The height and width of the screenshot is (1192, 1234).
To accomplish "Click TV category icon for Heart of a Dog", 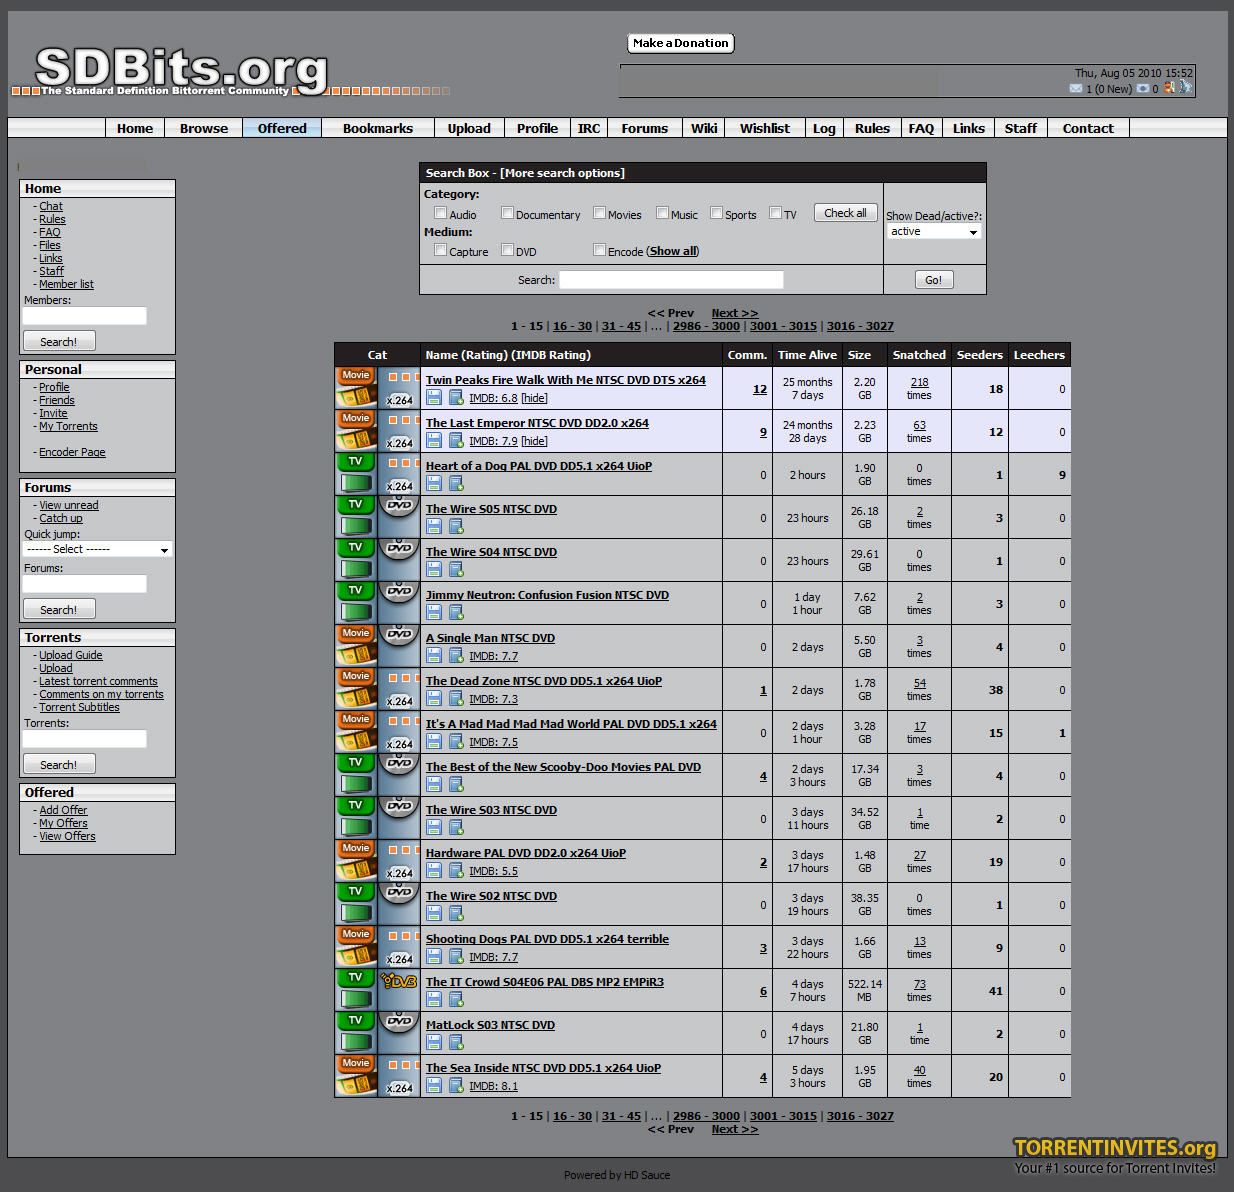I will [356, 474].
